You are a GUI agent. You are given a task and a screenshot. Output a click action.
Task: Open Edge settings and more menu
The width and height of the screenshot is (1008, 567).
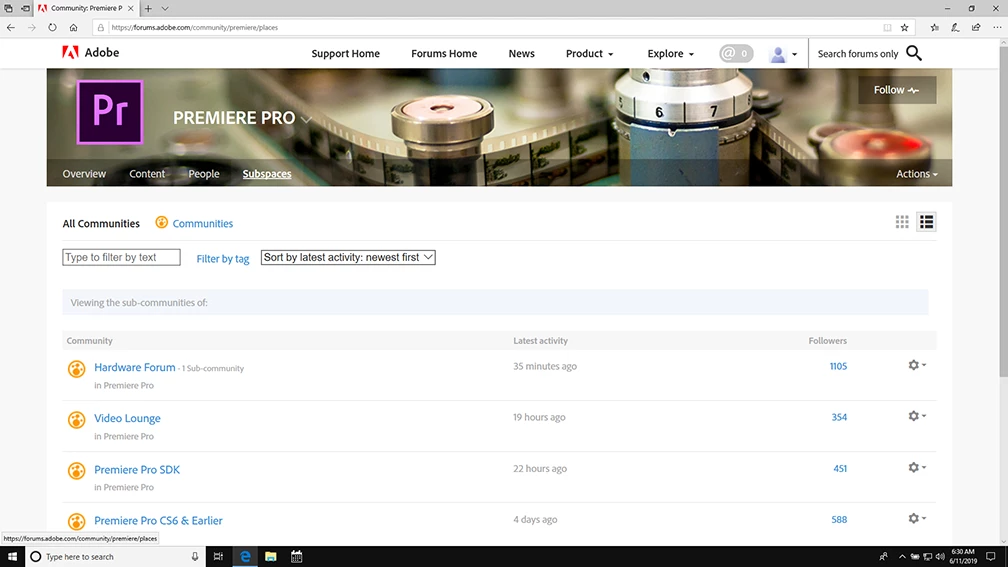pos(997,28)
